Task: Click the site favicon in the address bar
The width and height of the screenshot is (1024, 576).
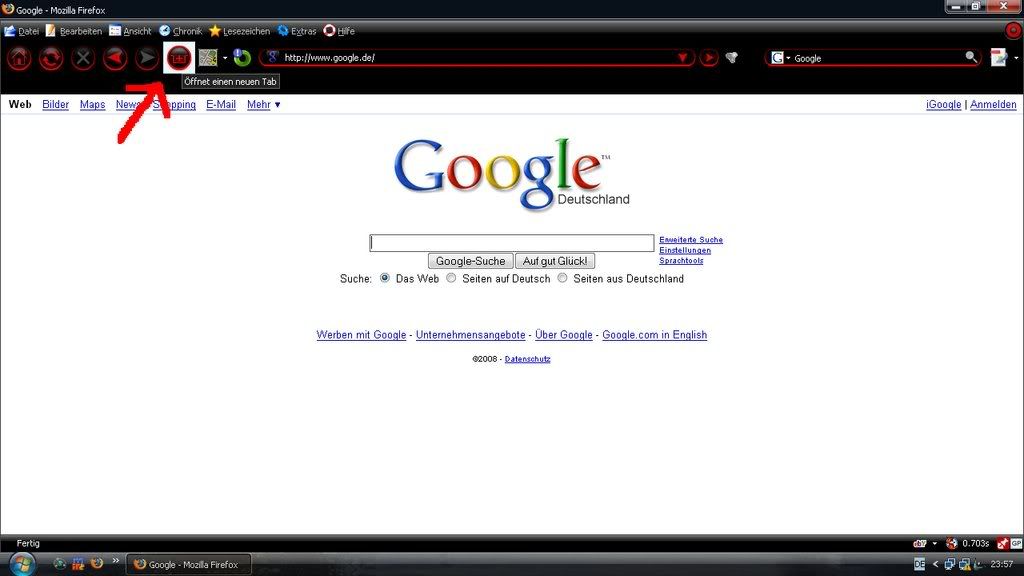Action: point(273,57)
